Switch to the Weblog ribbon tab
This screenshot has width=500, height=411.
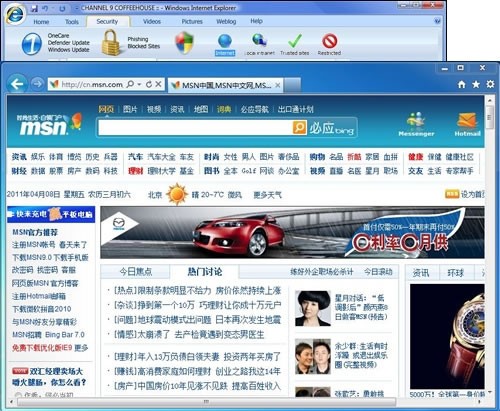coord(226,22)
